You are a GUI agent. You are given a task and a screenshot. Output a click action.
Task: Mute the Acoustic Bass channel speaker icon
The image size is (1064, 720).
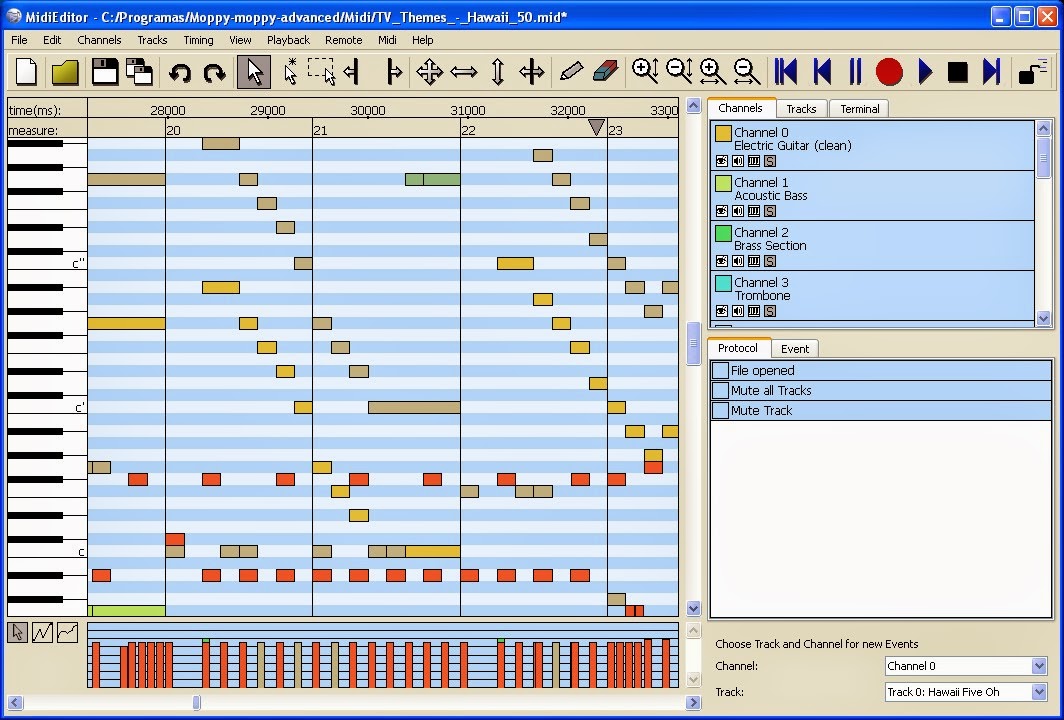point(737,211)
